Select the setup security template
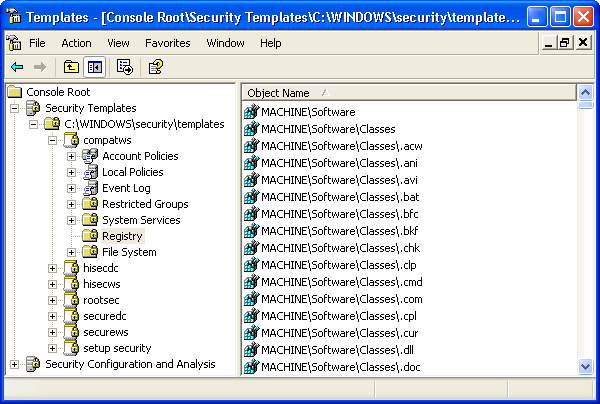The width and height of the screenshot is (600, 404). click(117, 348)
